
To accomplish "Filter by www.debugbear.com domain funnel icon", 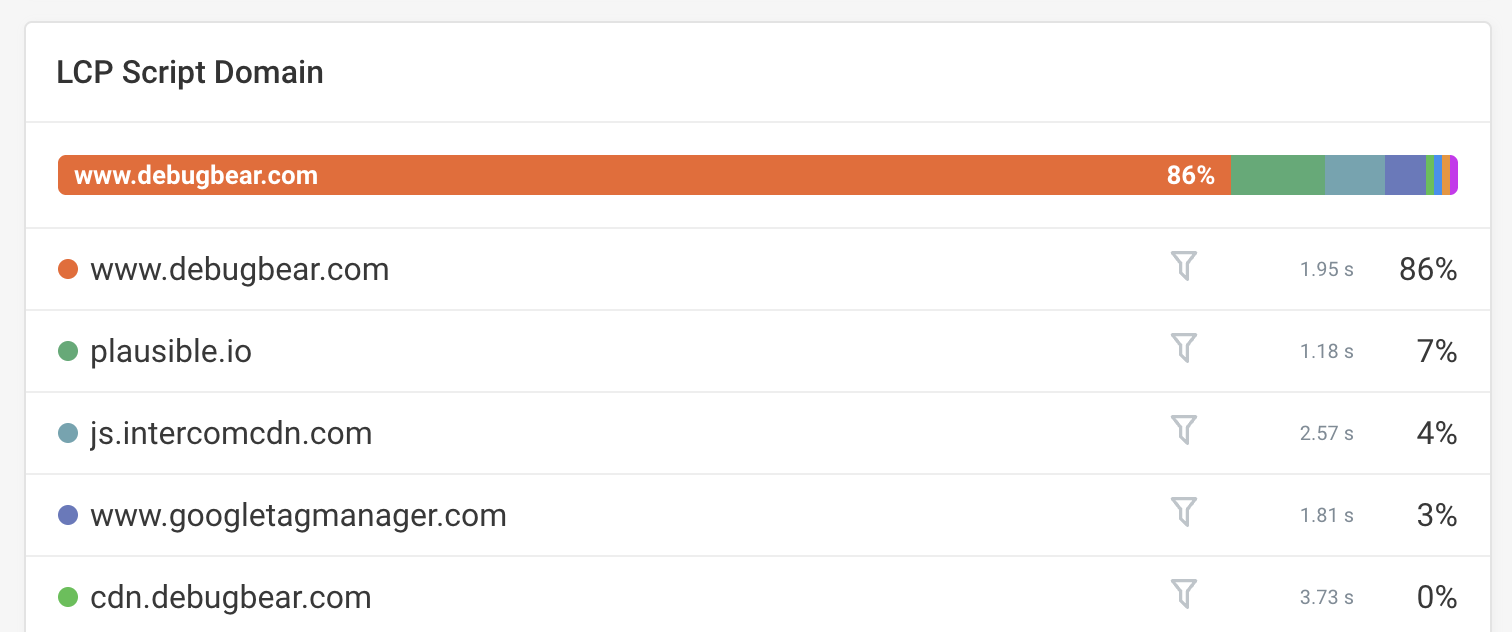I will 1184,267.
